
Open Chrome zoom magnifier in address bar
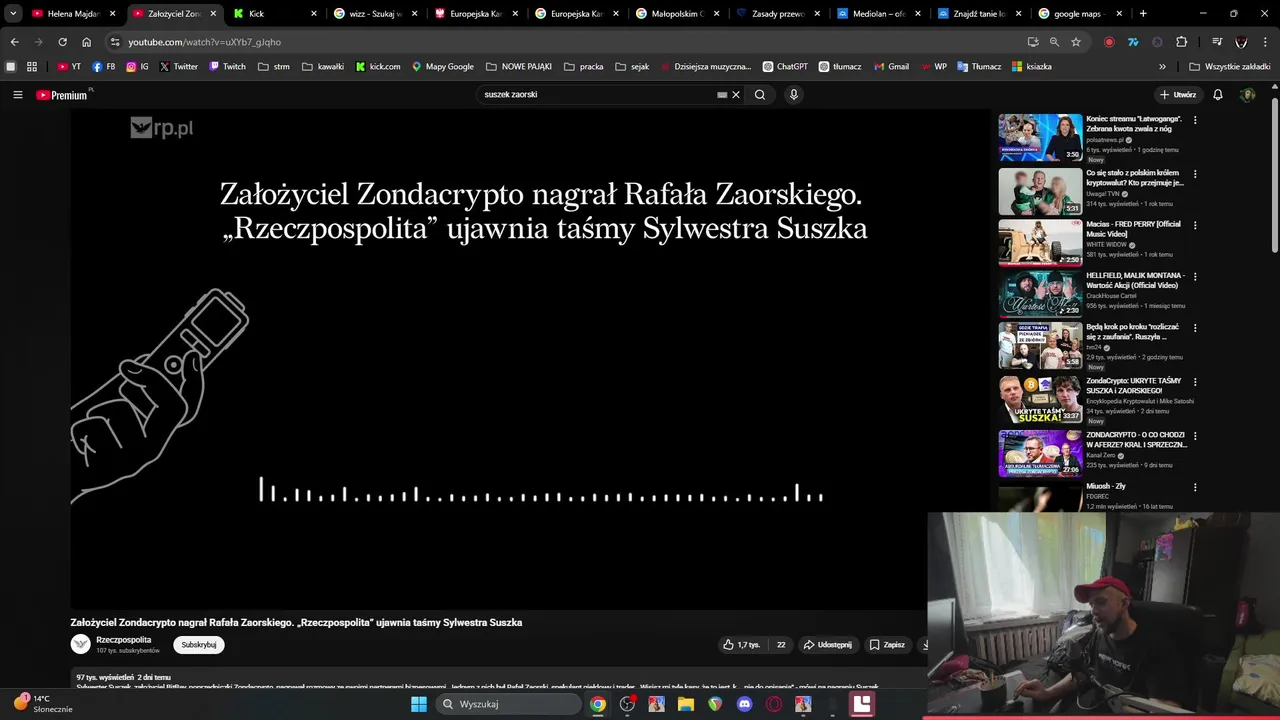[x=1054, y=42]
